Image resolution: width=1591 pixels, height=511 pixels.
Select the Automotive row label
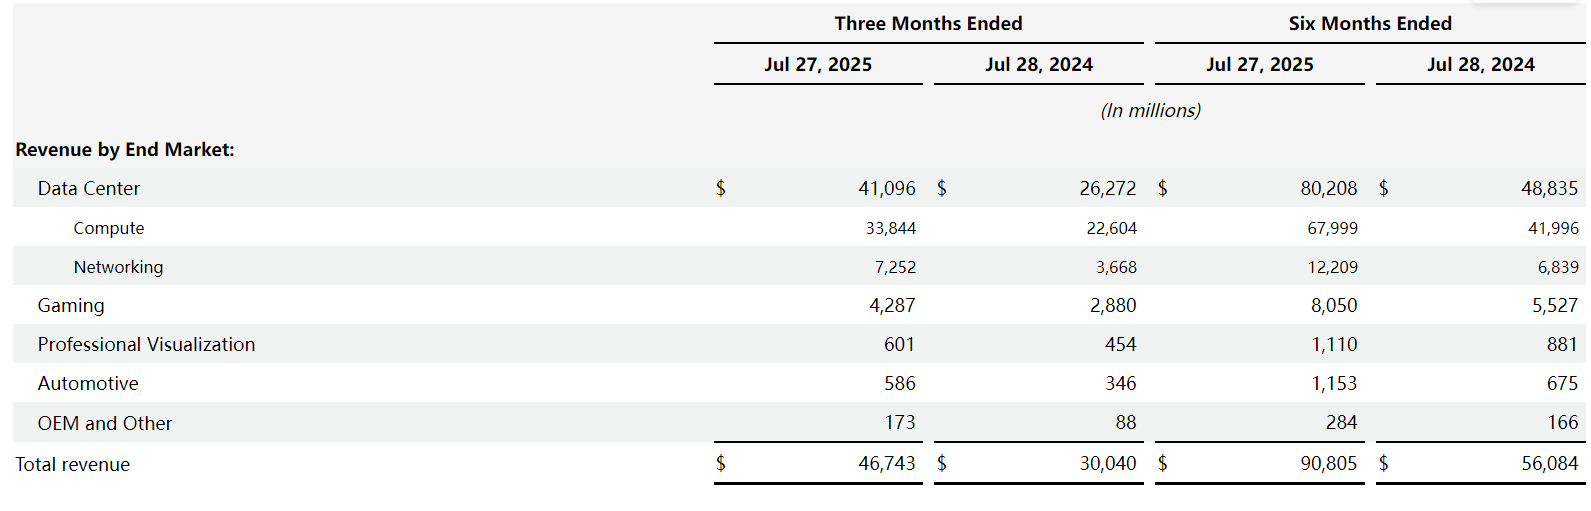(x=88, y=383)
